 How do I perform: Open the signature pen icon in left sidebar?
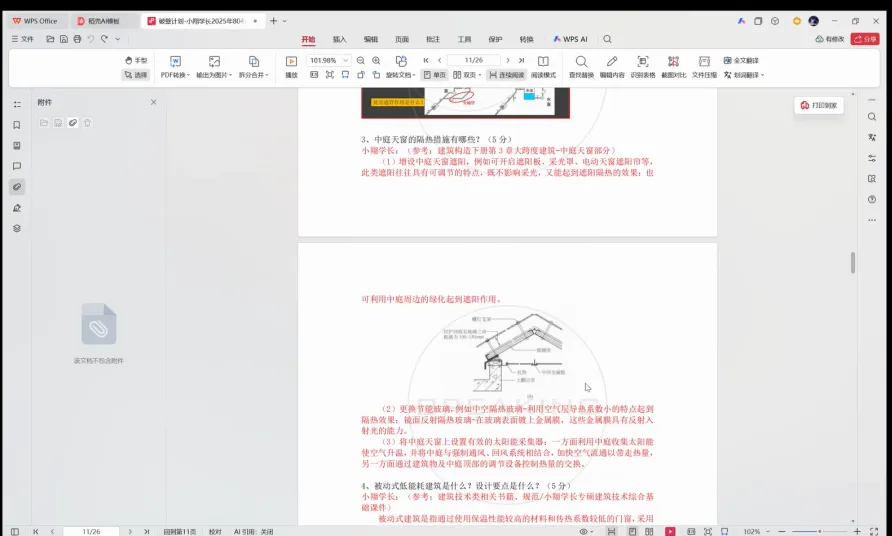[17, 208]
